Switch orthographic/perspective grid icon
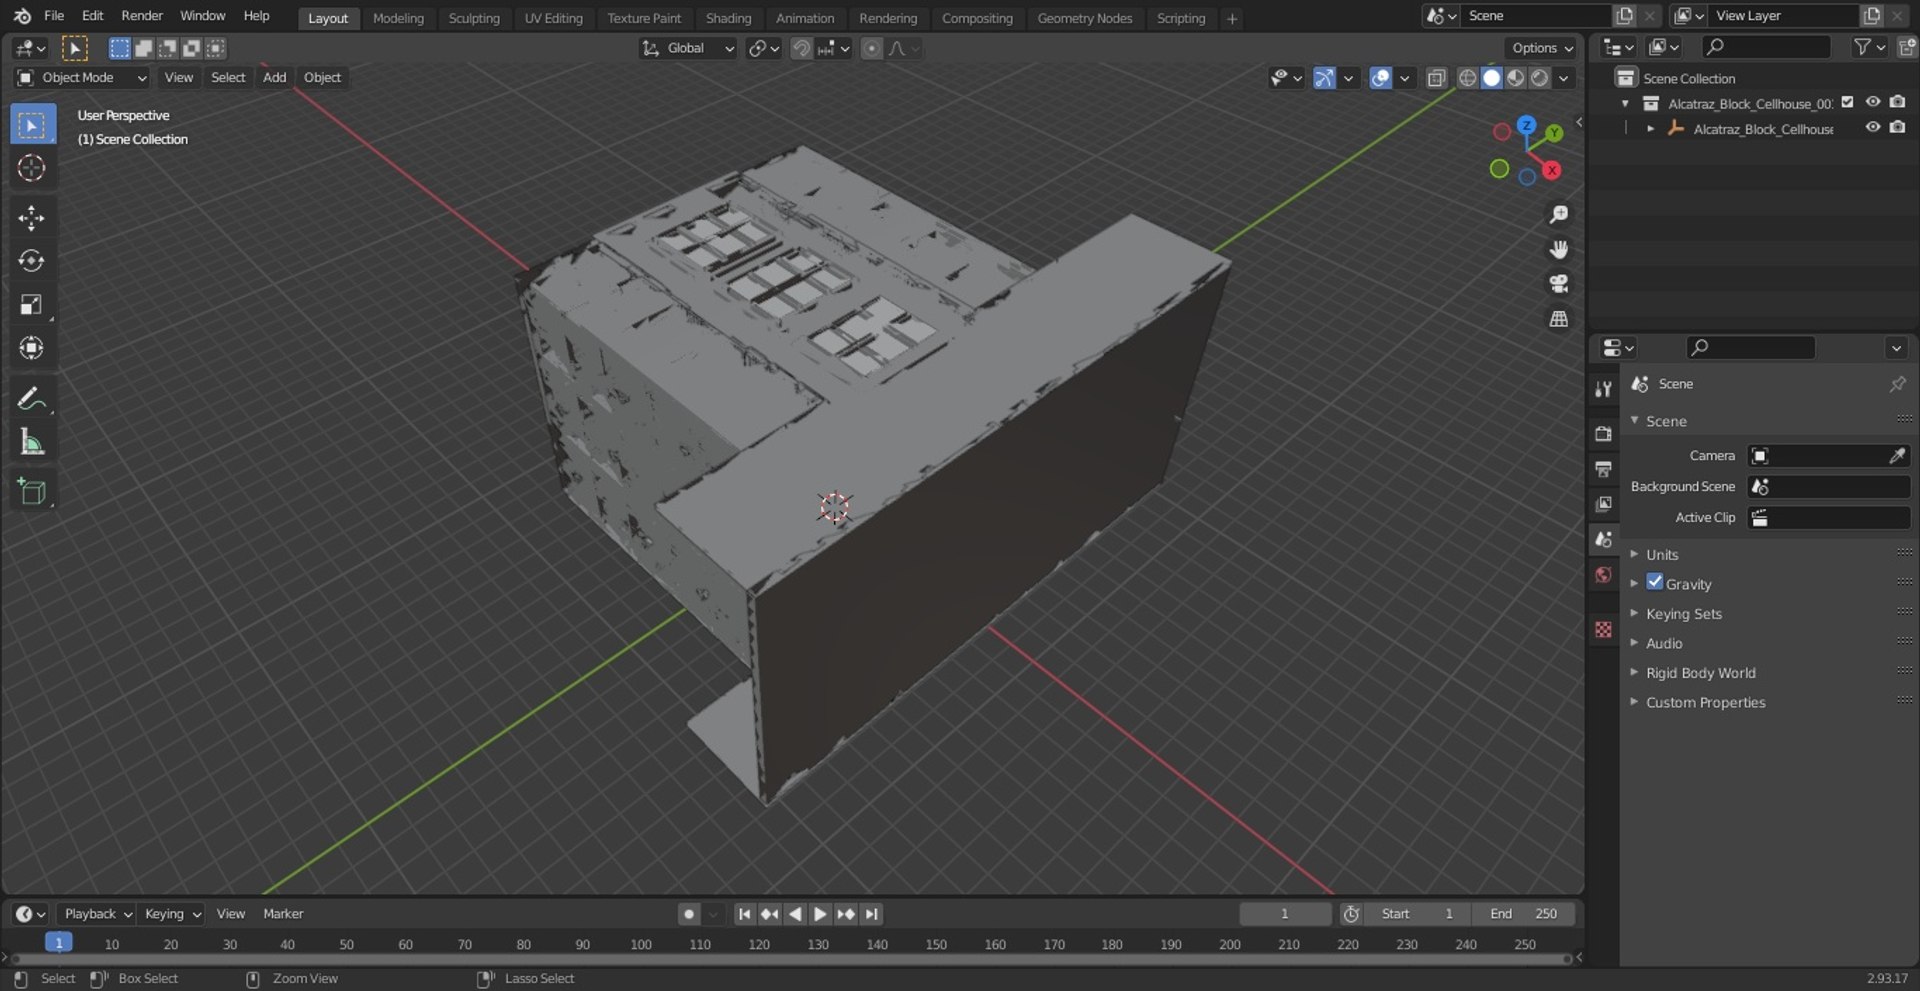The image size is (1920, 991). pyautogui.click(x=1558, y=319)
